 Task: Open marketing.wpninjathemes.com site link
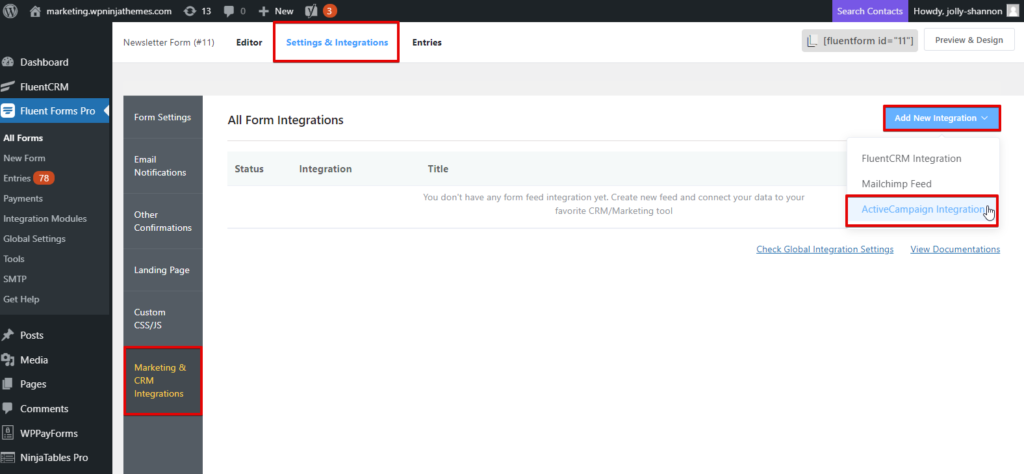point(109,11)
